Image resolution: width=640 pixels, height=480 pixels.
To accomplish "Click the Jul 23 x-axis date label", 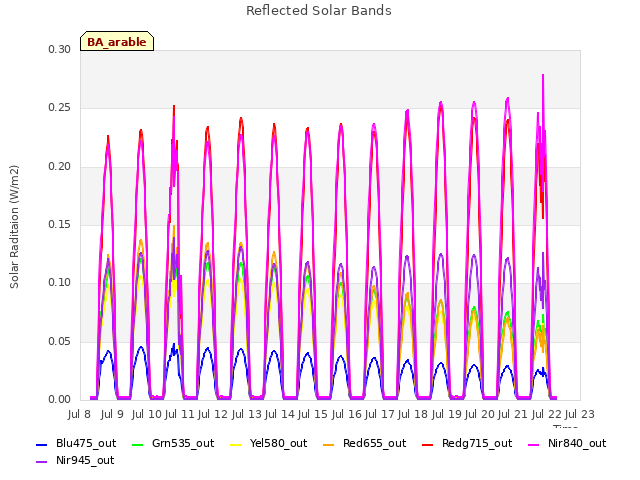I will coord(580,414).
